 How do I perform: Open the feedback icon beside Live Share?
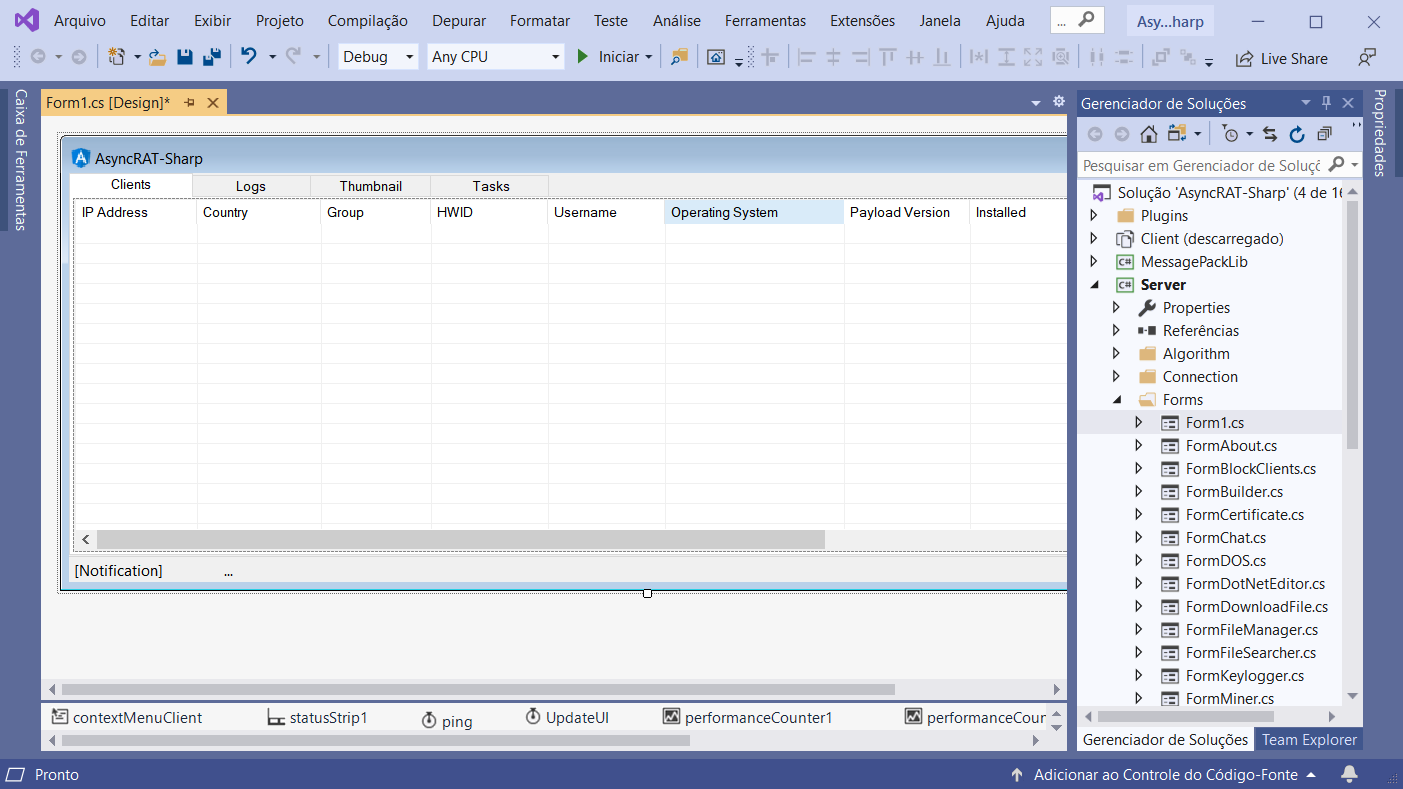pos(1367,58)
